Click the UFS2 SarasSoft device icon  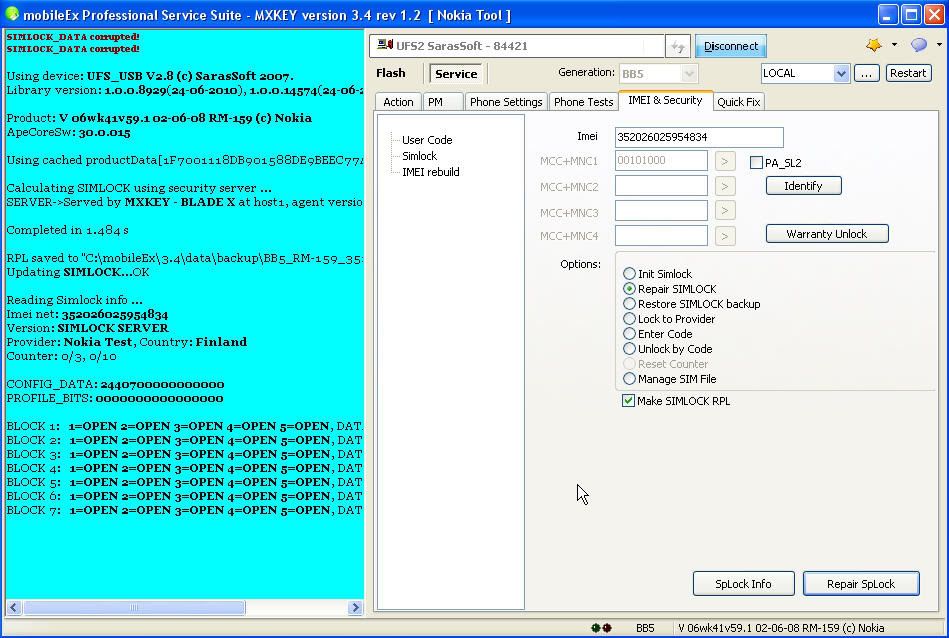coord(384,45)
